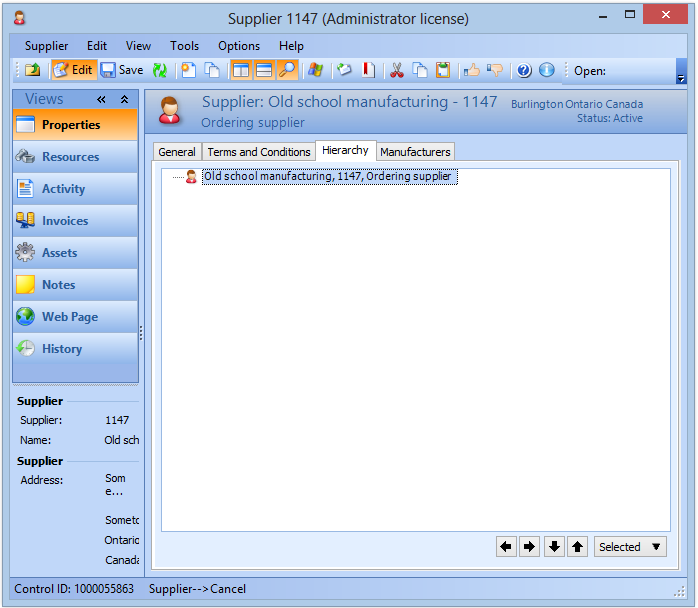Screen dimensions: 698x608
Task: Open the Activity view
Action: [x=75, y=189]
